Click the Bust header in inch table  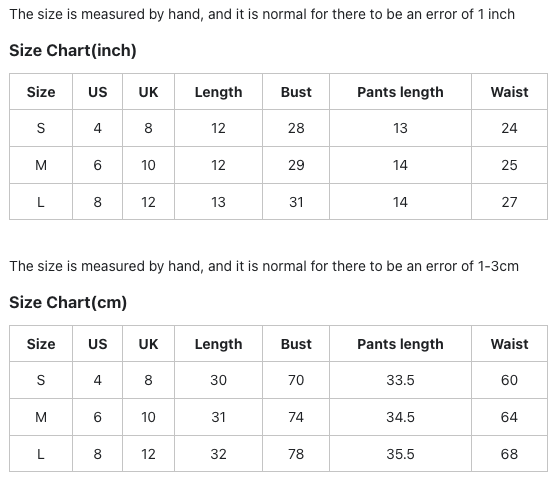tap(296, 92)
